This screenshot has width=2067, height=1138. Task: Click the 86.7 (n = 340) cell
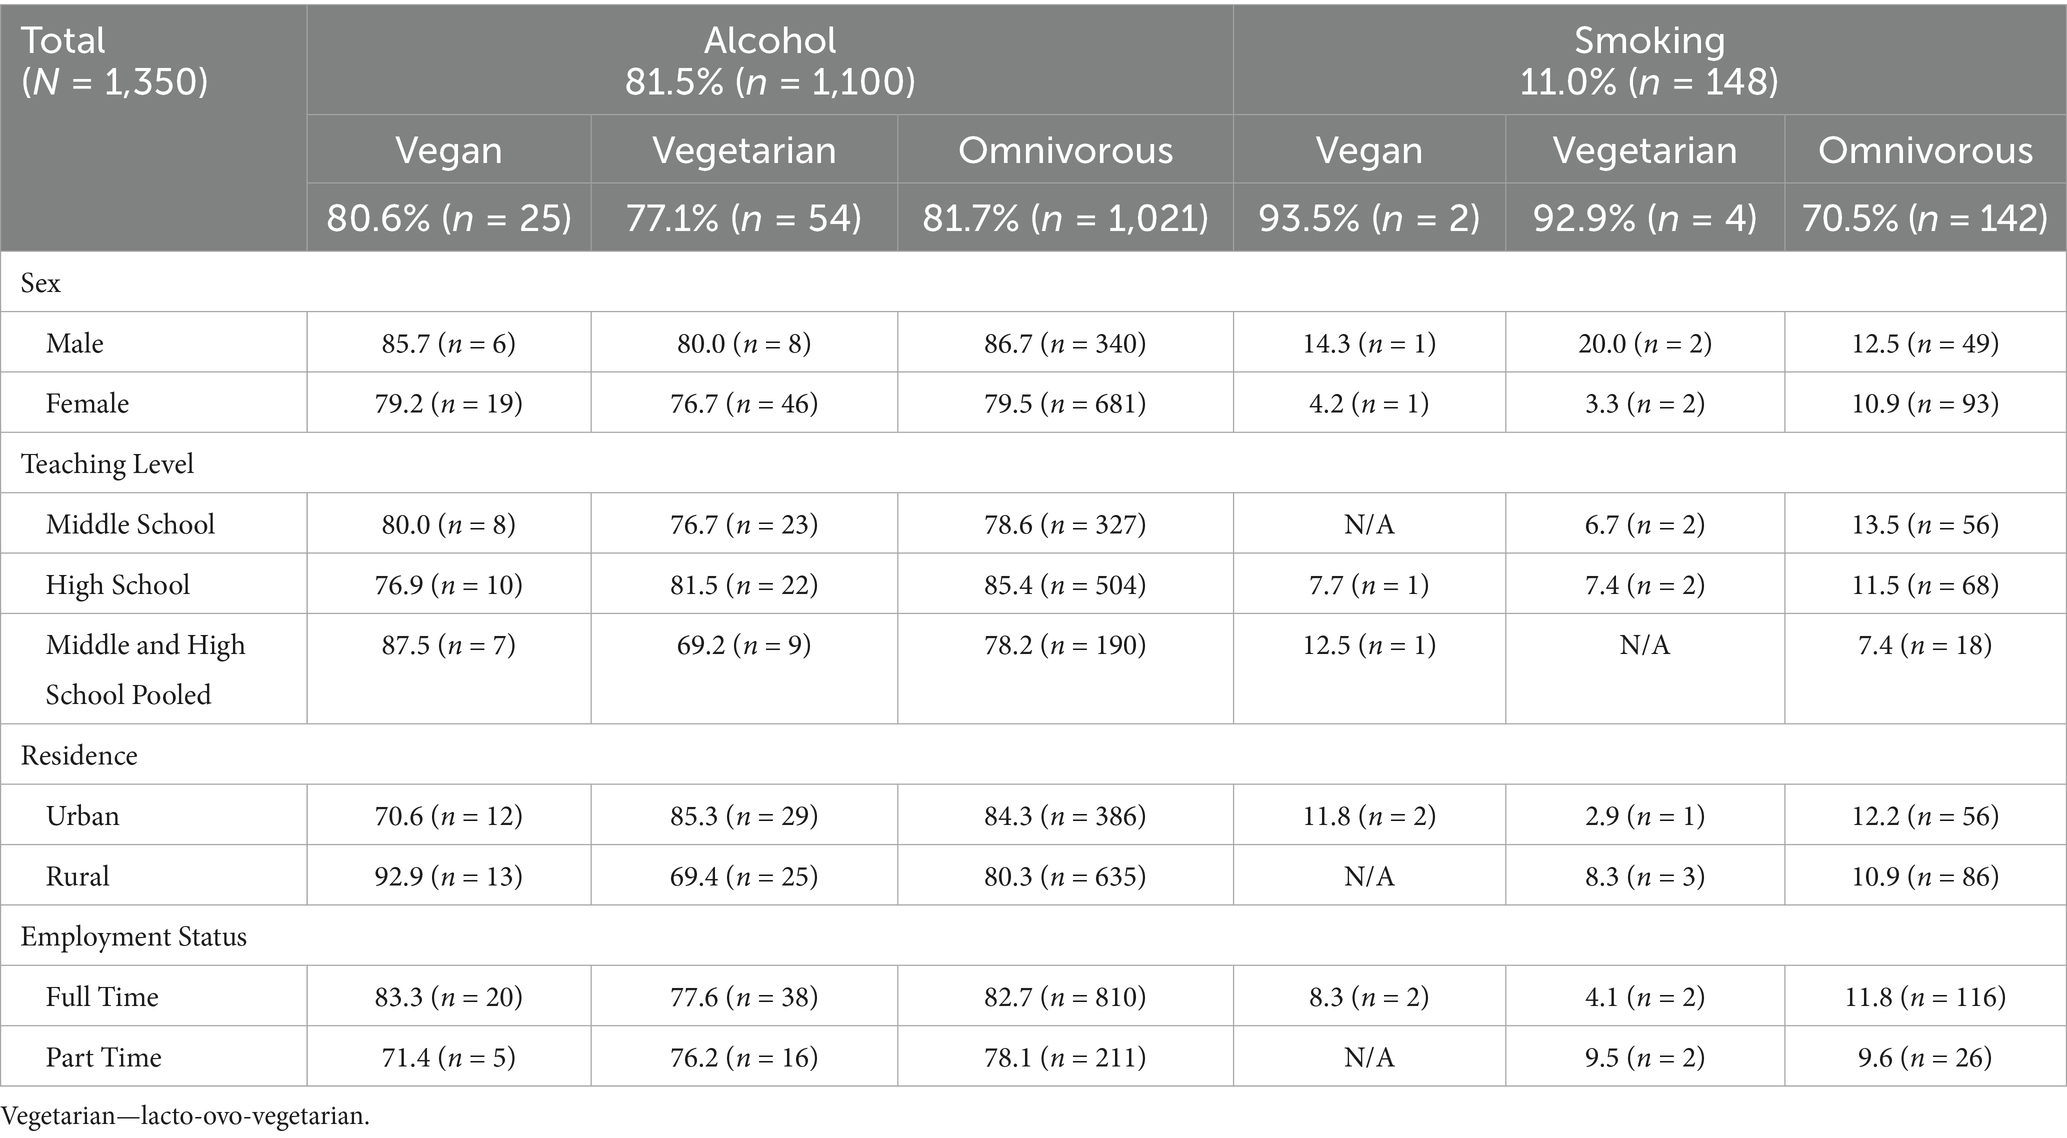[x=1065, y=343]
